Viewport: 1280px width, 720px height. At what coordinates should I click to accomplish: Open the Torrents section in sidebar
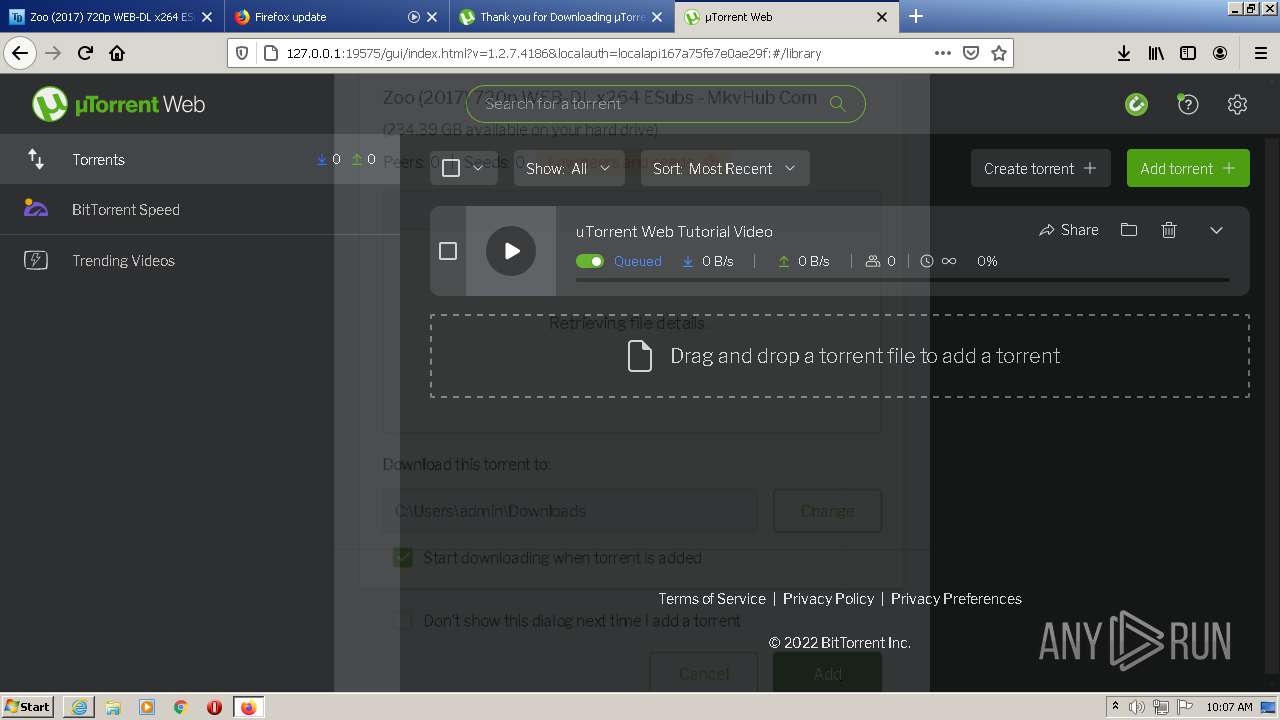(200, 159)
